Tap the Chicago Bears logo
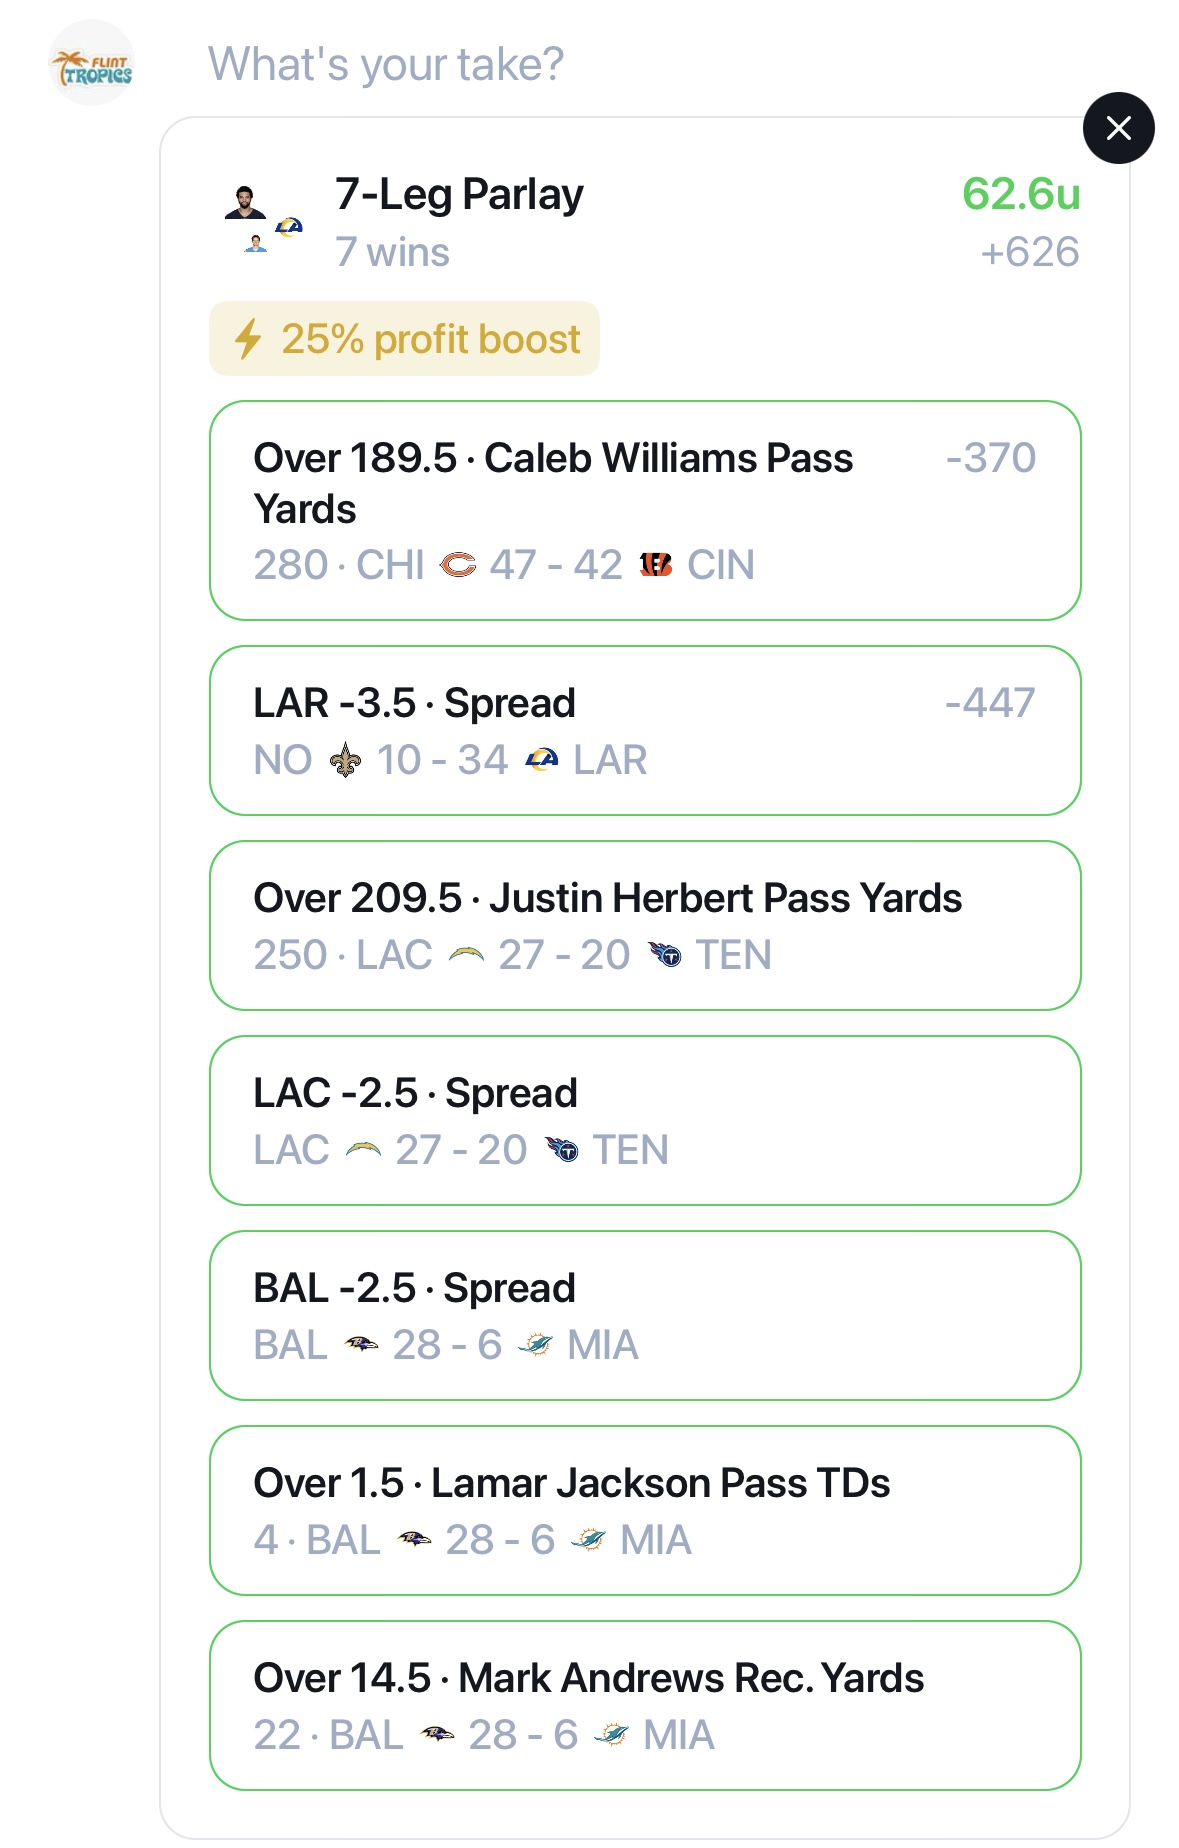The width and height of the screenshot is (1179, 1848). tap(458, 565)
